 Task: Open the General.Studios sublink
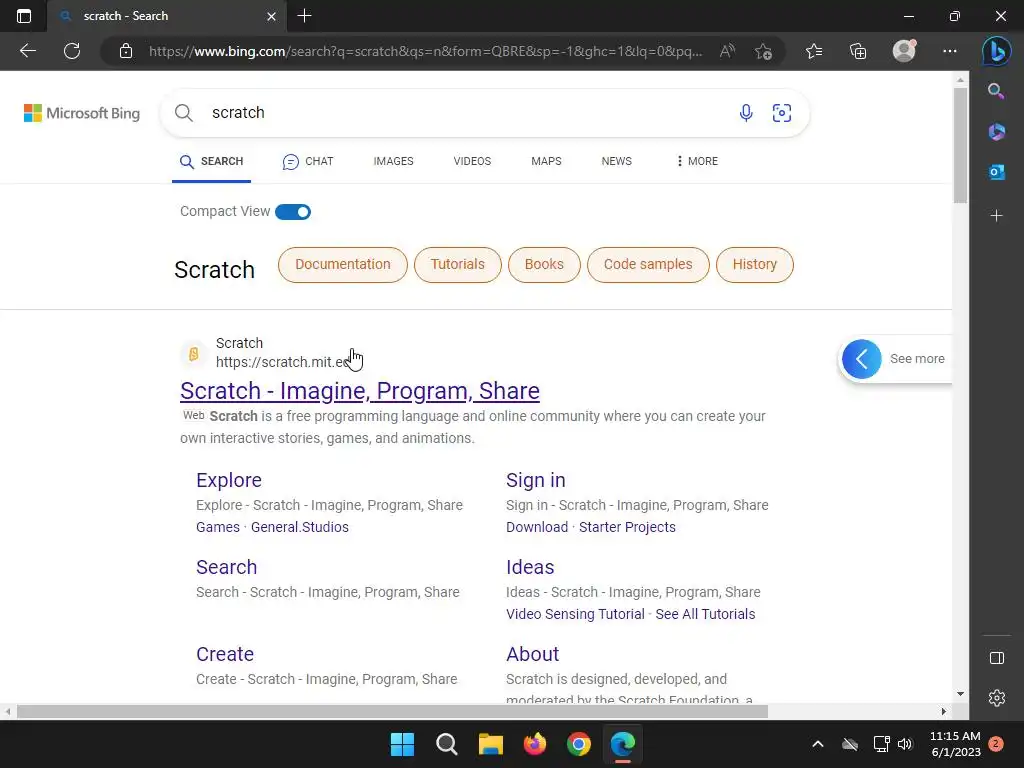300,527
